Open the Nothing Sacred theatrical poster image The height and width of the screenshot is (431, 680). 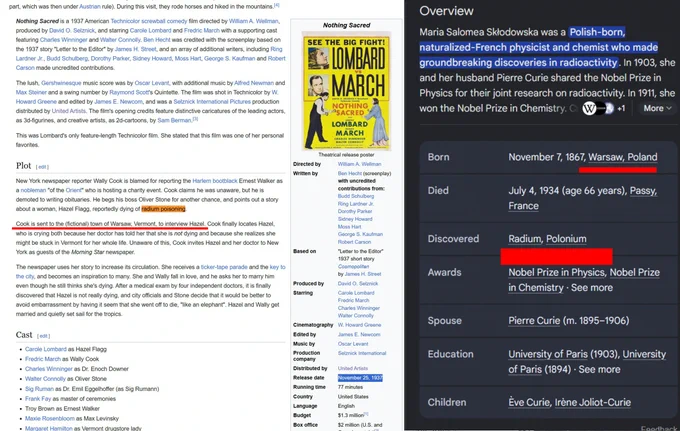tap(347, 91)
